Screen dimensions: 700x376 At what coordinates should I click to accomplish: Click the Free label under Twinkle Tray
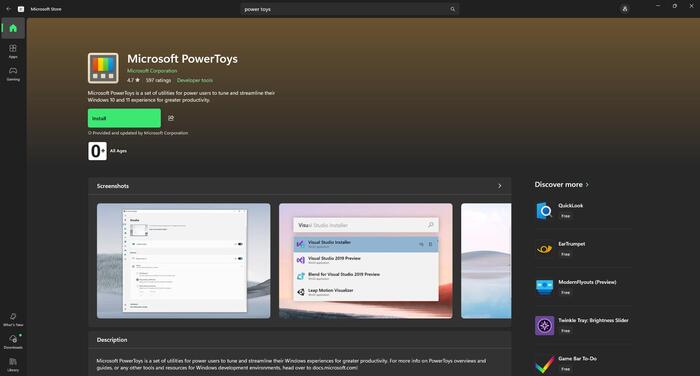pos(565,331)
